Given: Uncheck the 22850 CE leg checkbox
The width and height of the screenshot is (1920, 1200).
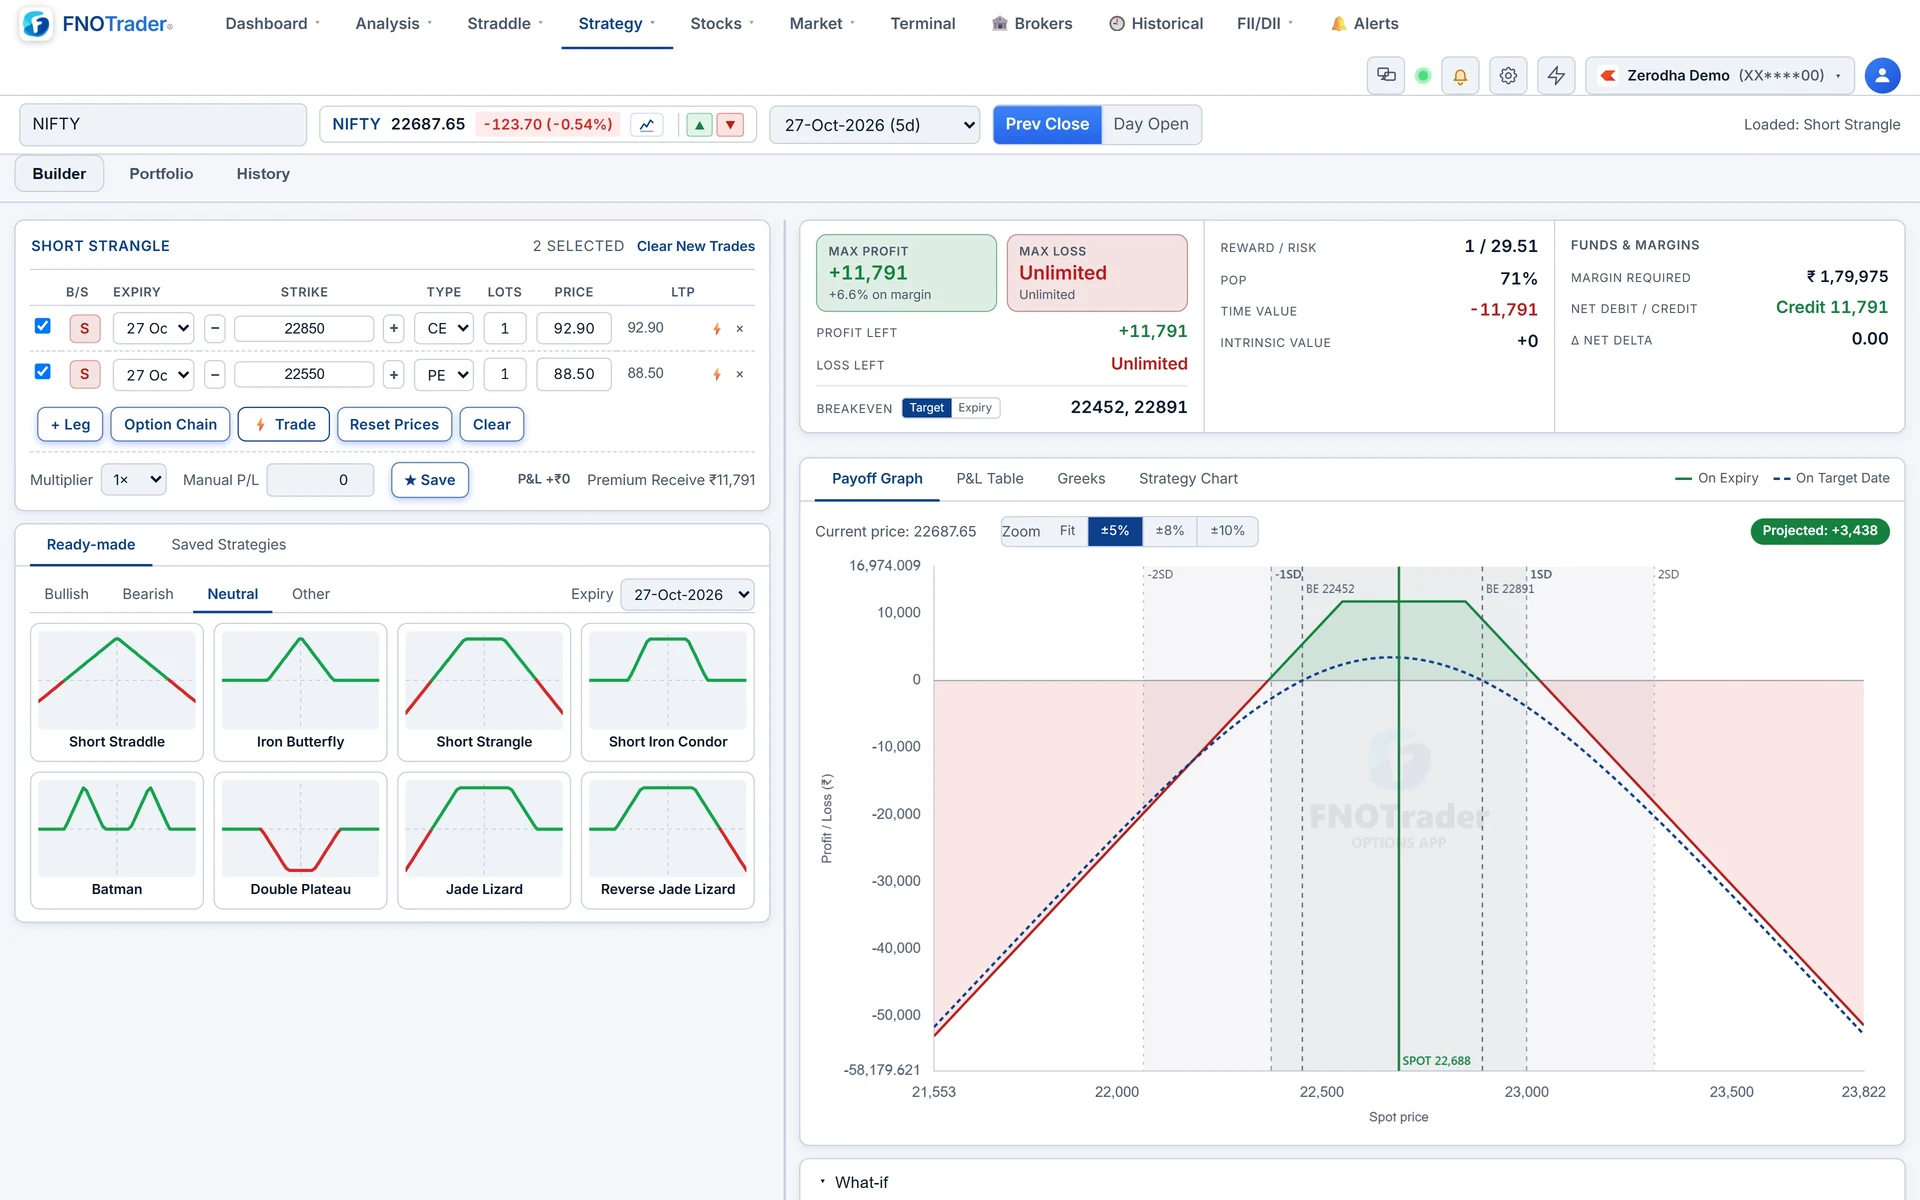Looking at the screenshot, I should (x=42, y=326).
